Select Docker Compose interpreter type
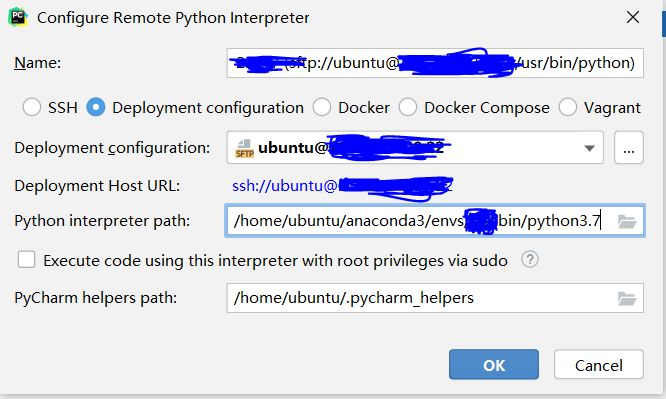 (x=408, y=107)
